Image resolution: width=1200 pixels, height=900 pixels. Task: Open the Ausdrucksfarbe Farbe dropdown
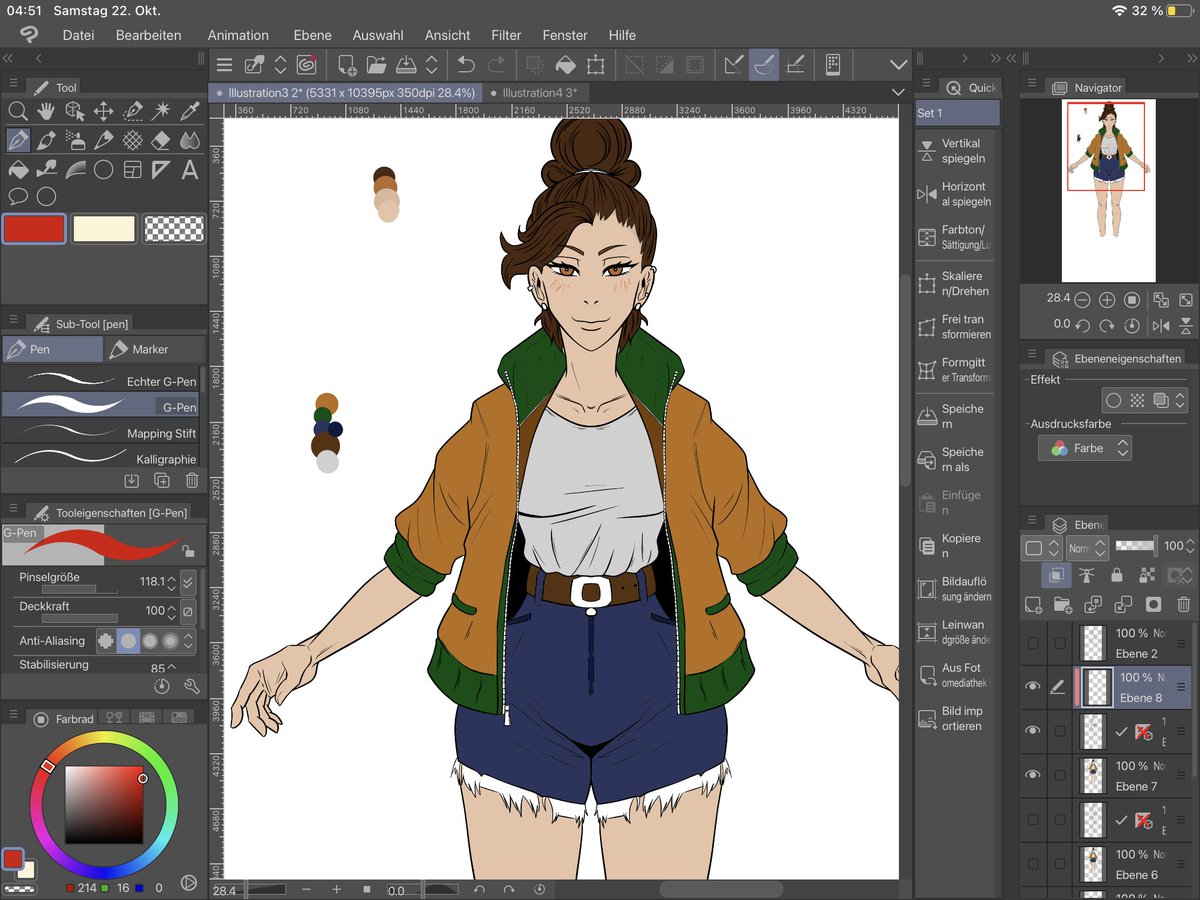(1084, 449)
